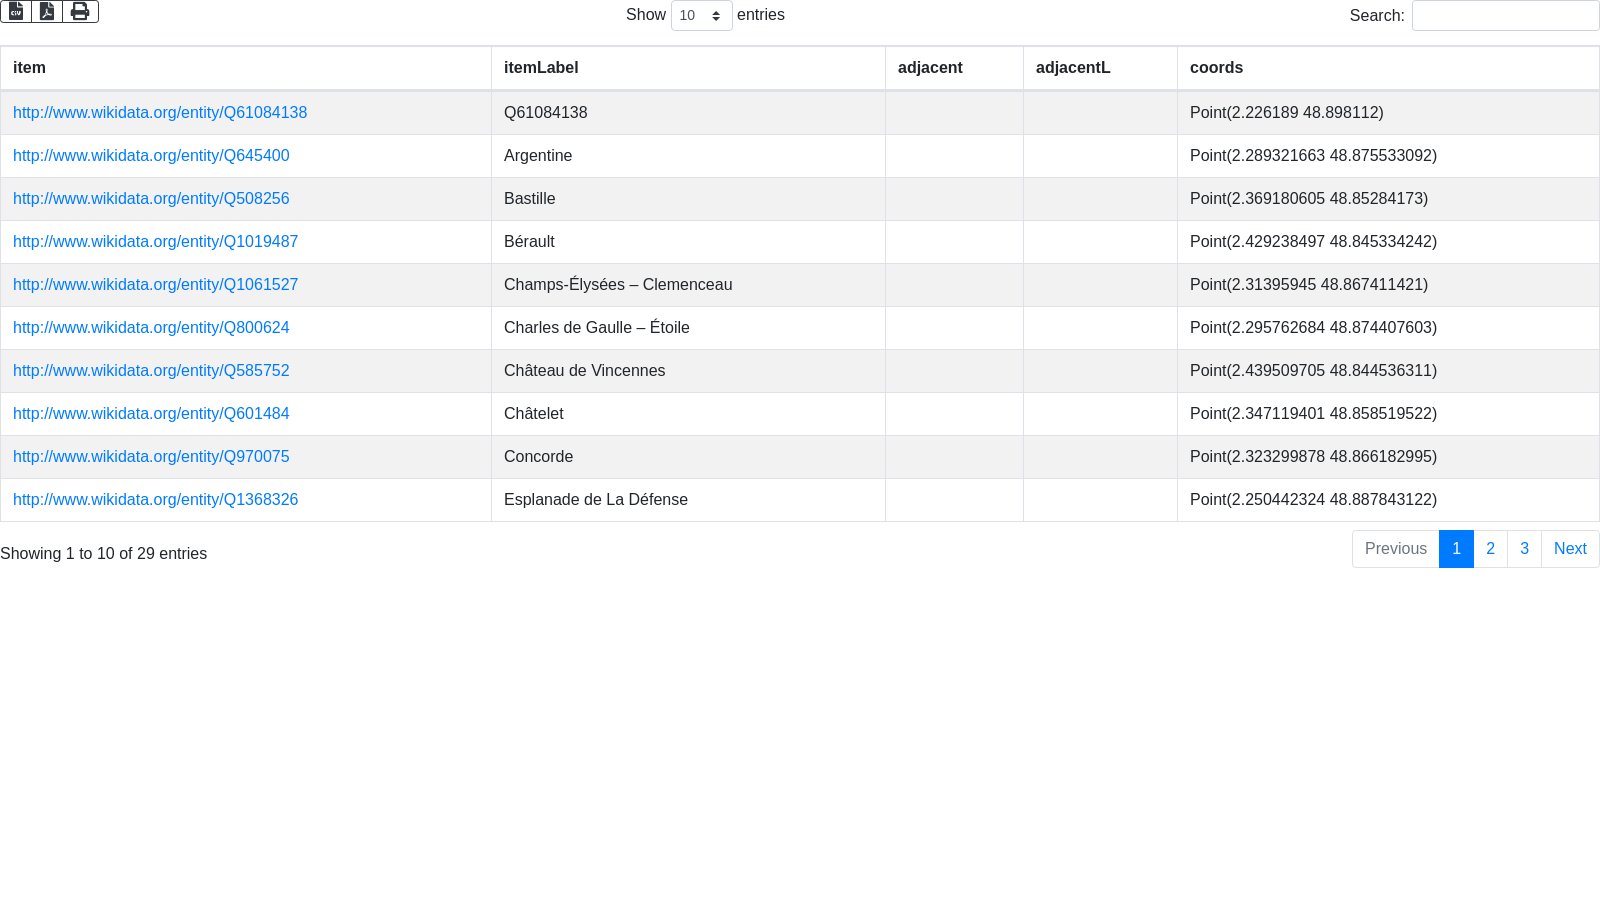Open the Bastille entity link Q508256
Screen dimensions: 1600x900
(x=151, y=199)
